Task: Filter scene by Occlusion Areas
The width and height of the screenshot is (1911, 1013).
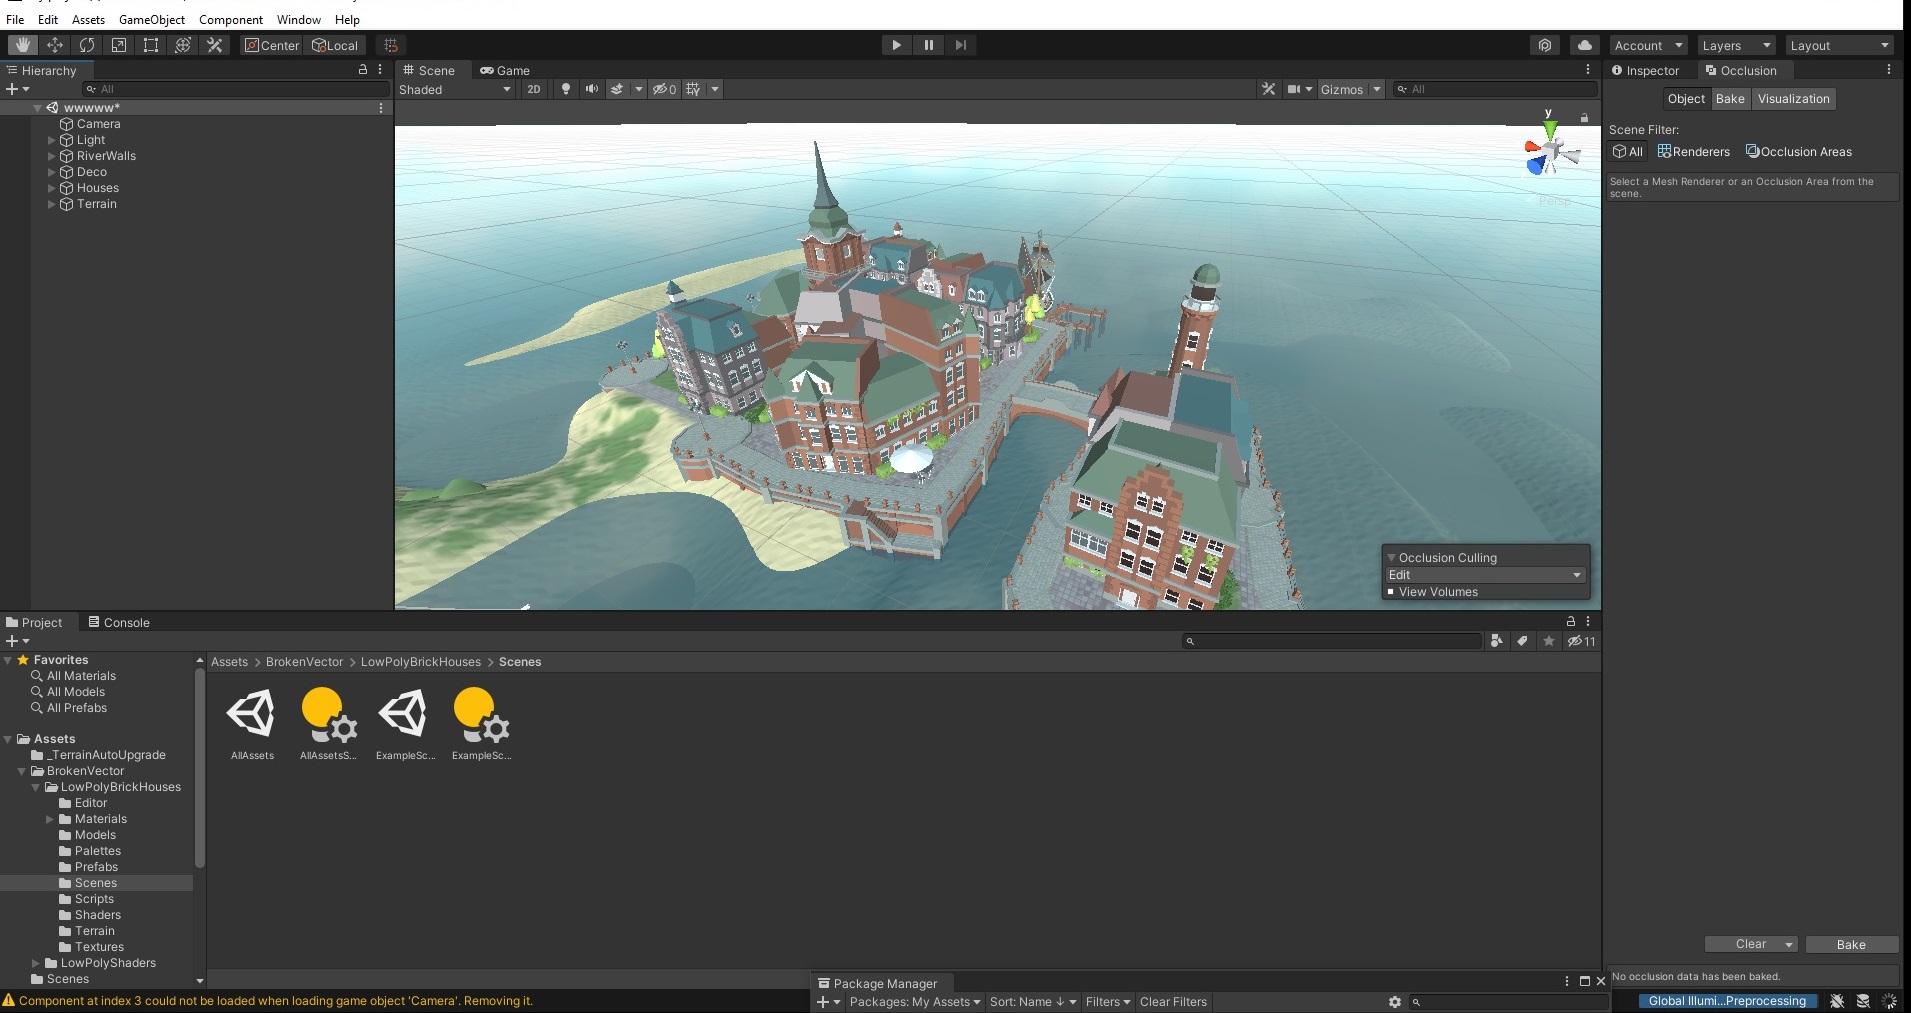Action: (x=1798, y=152)
